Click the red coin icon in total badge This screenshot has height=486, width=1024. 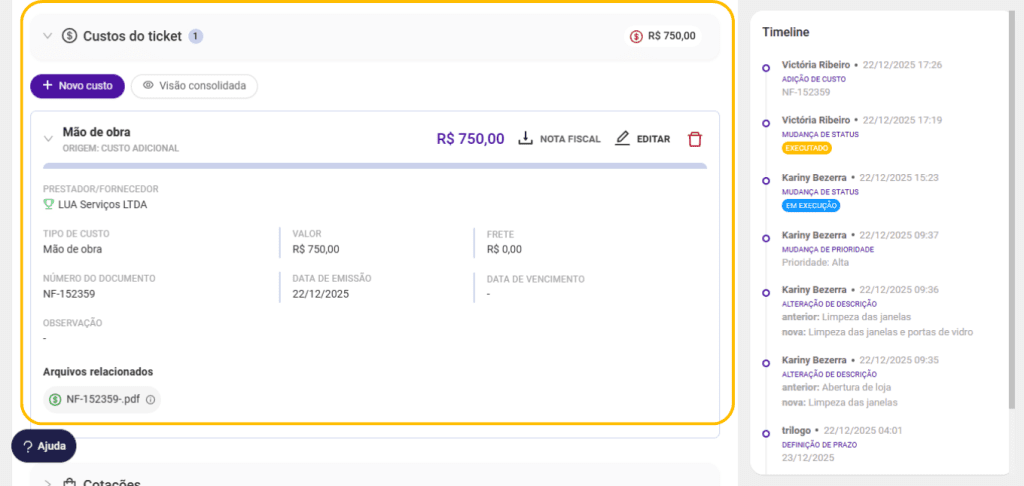point(636,36)
